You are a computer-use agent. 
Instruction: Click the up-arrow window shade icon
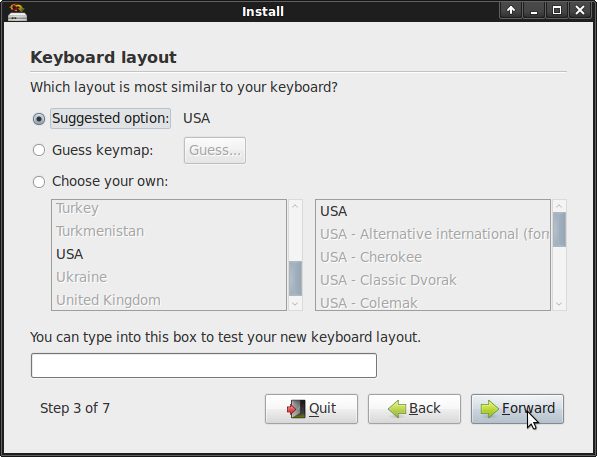coord(511,10)
